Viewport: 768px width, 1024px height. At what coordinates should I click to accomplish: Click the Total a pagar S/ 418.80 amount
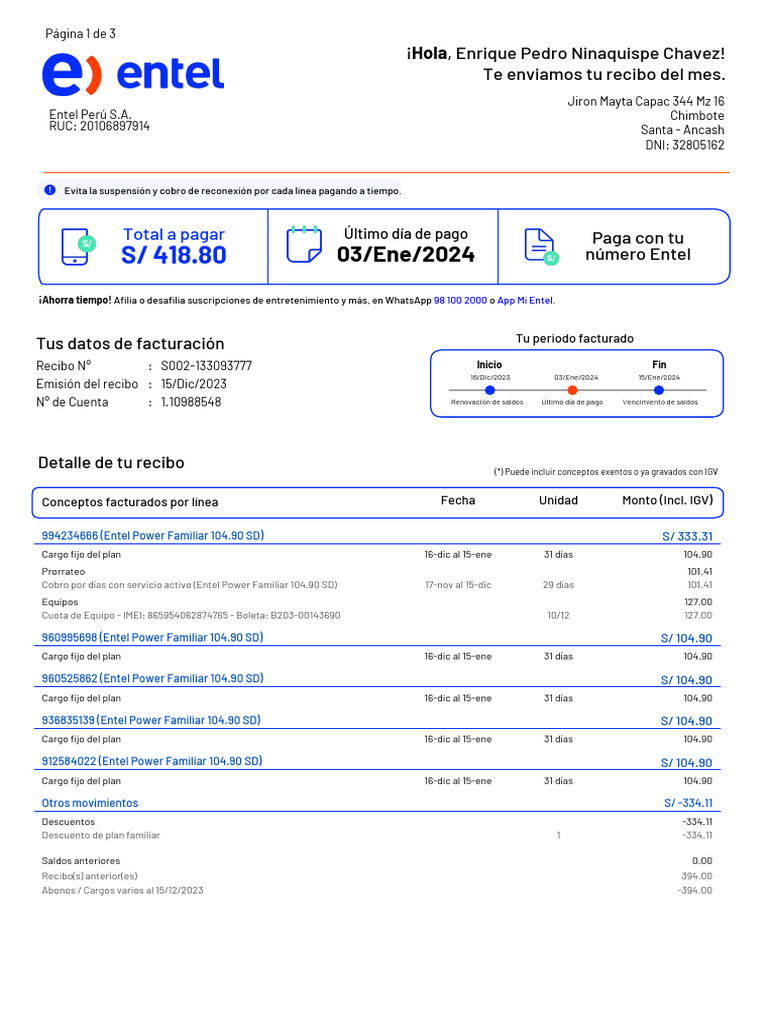click(x=174, y=255)
